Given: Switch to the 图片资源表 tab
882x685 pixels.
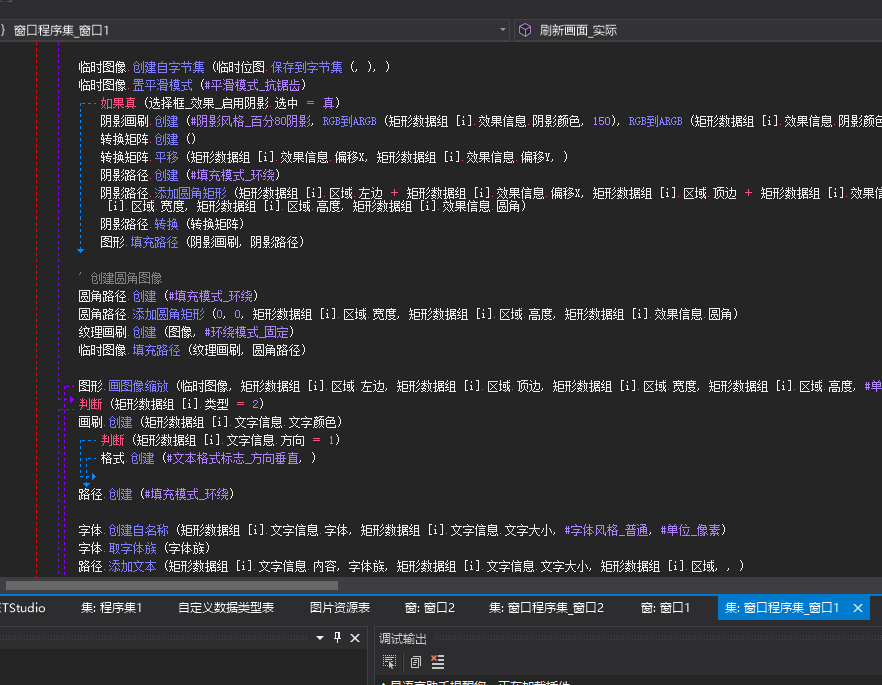Looking at the screenshot, I should (339, 607).
